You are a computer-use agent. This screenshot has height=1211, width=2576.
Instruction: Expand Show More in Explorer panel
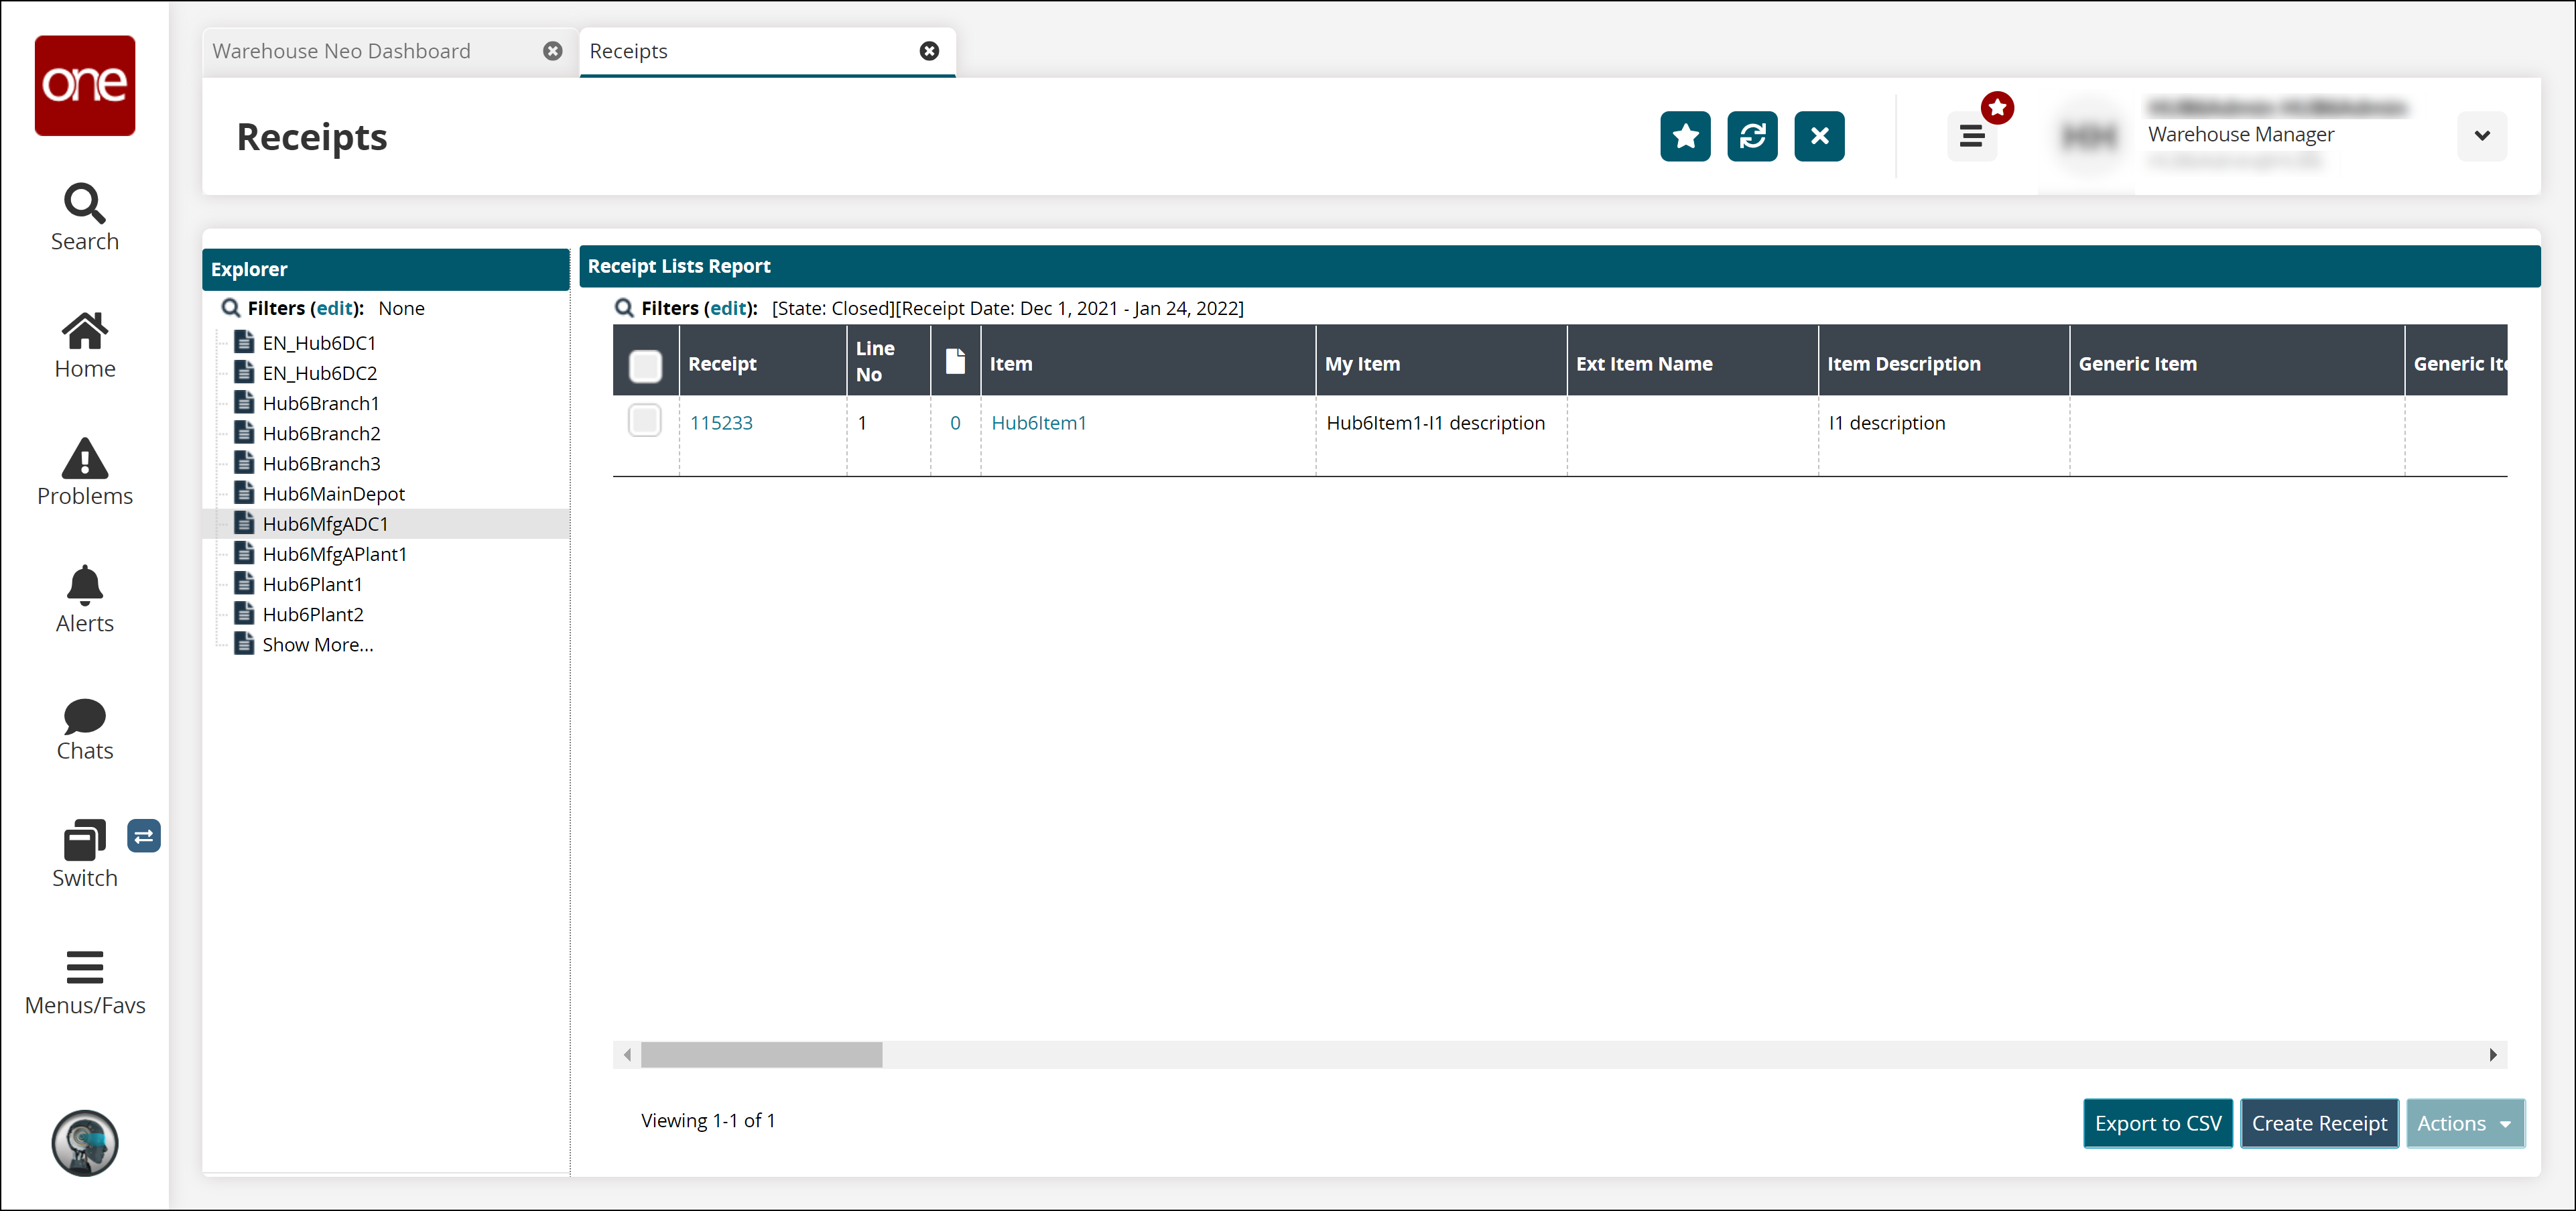317,644
